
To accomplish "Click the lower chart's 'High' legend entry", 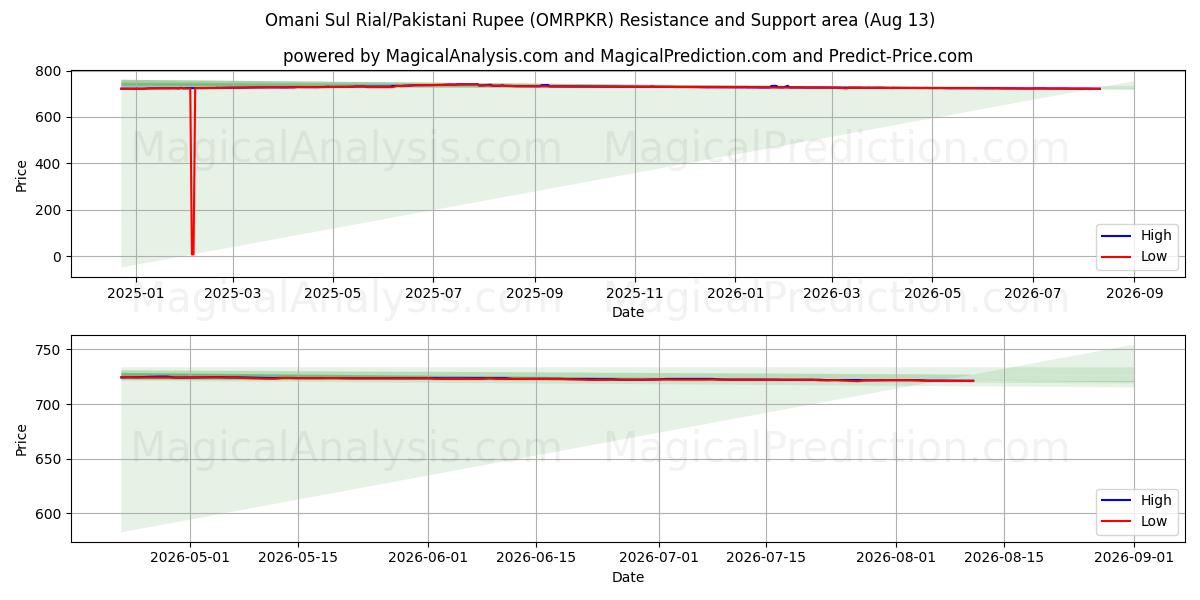I will 1137,500.
